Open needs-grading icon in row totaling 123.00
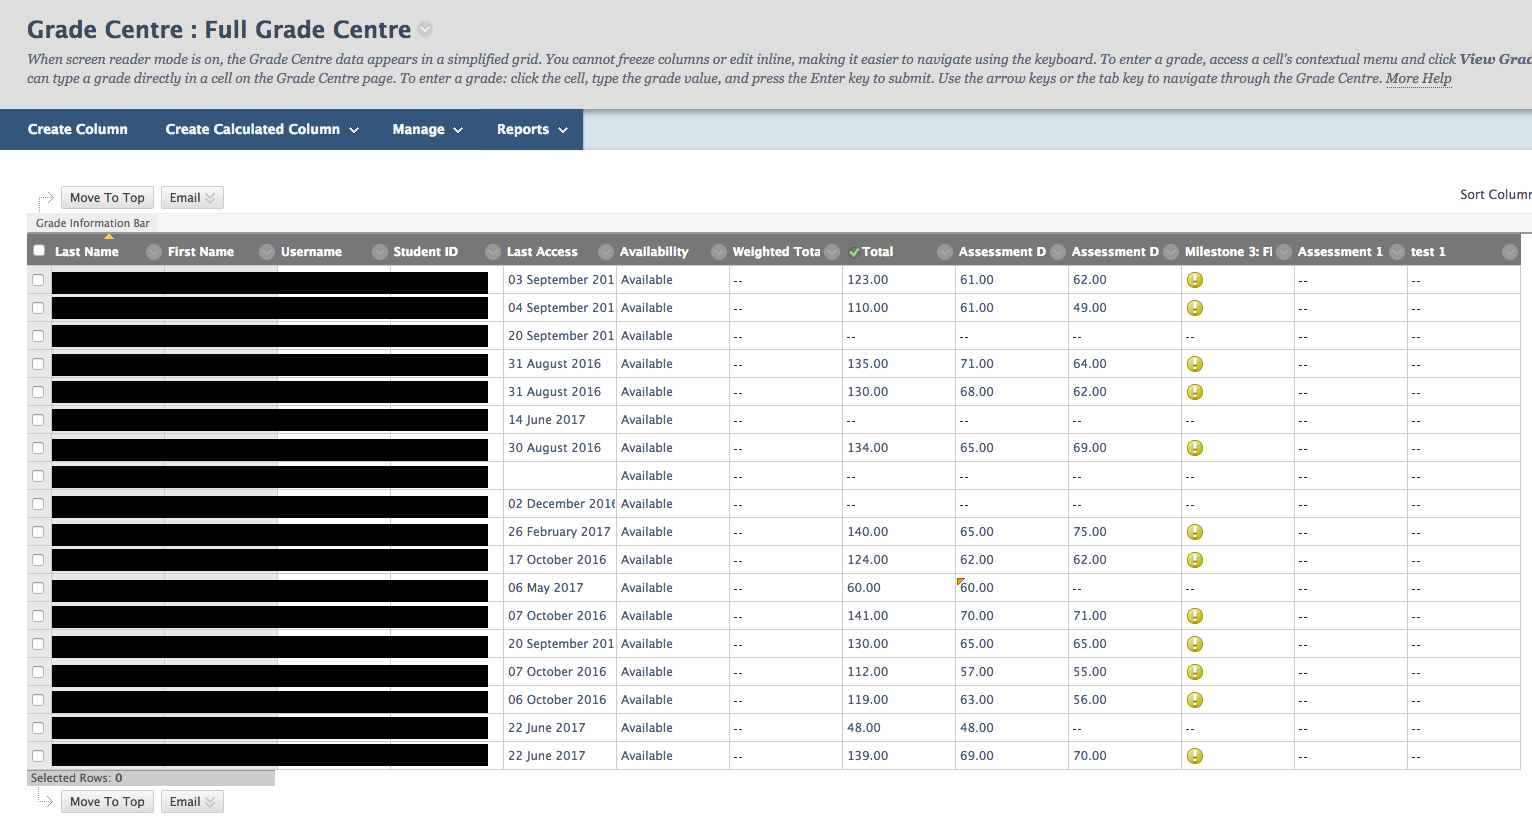Viewport: 1532px width, 837px height. 1195,280
